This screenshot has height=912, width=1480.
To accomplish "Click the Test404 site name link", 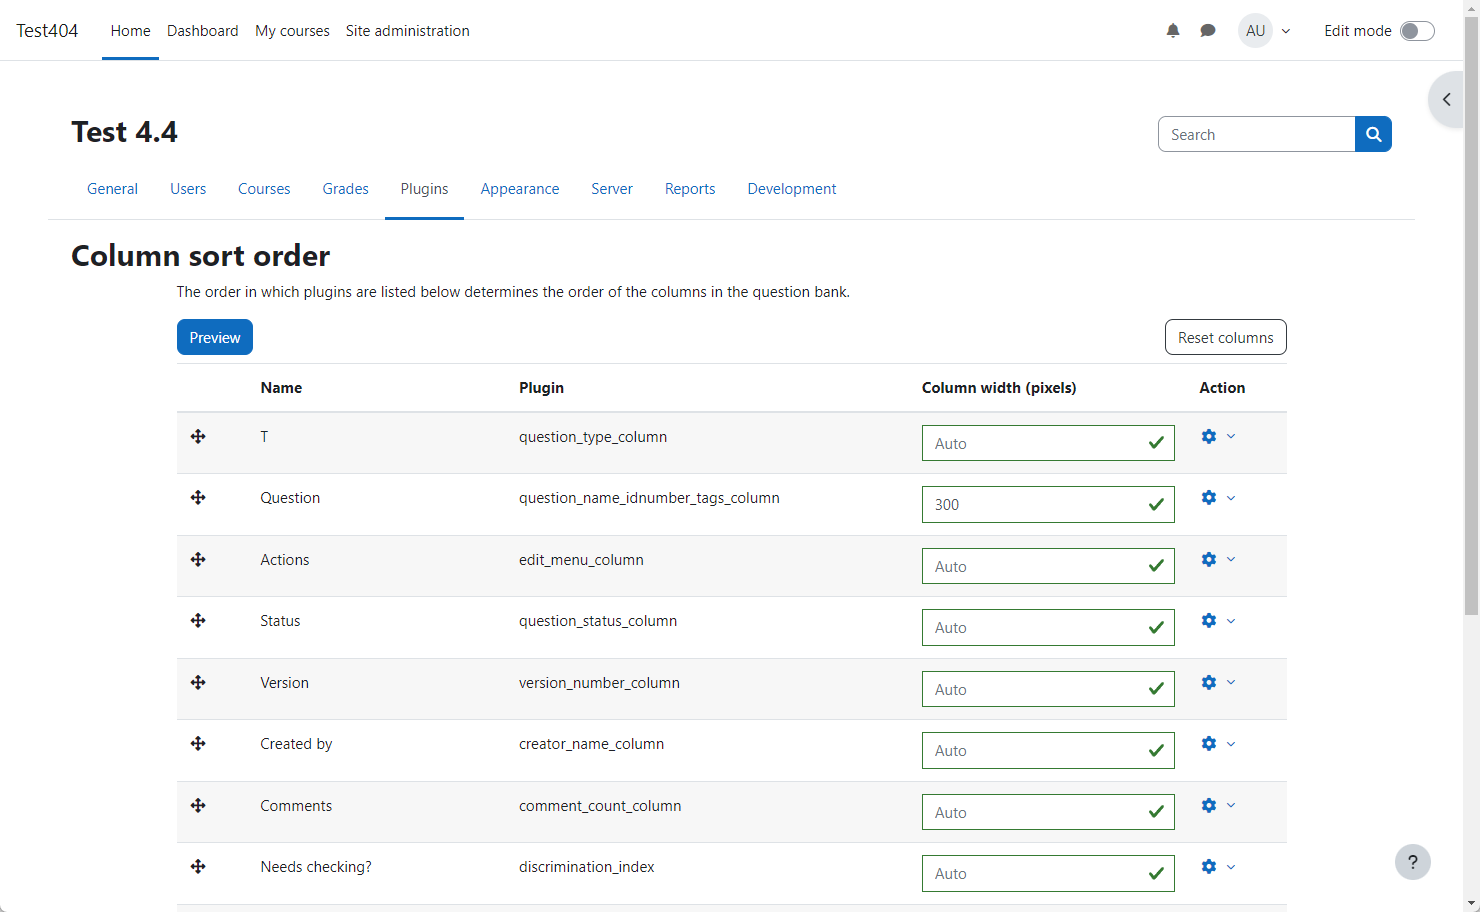I will coord(47,31).
